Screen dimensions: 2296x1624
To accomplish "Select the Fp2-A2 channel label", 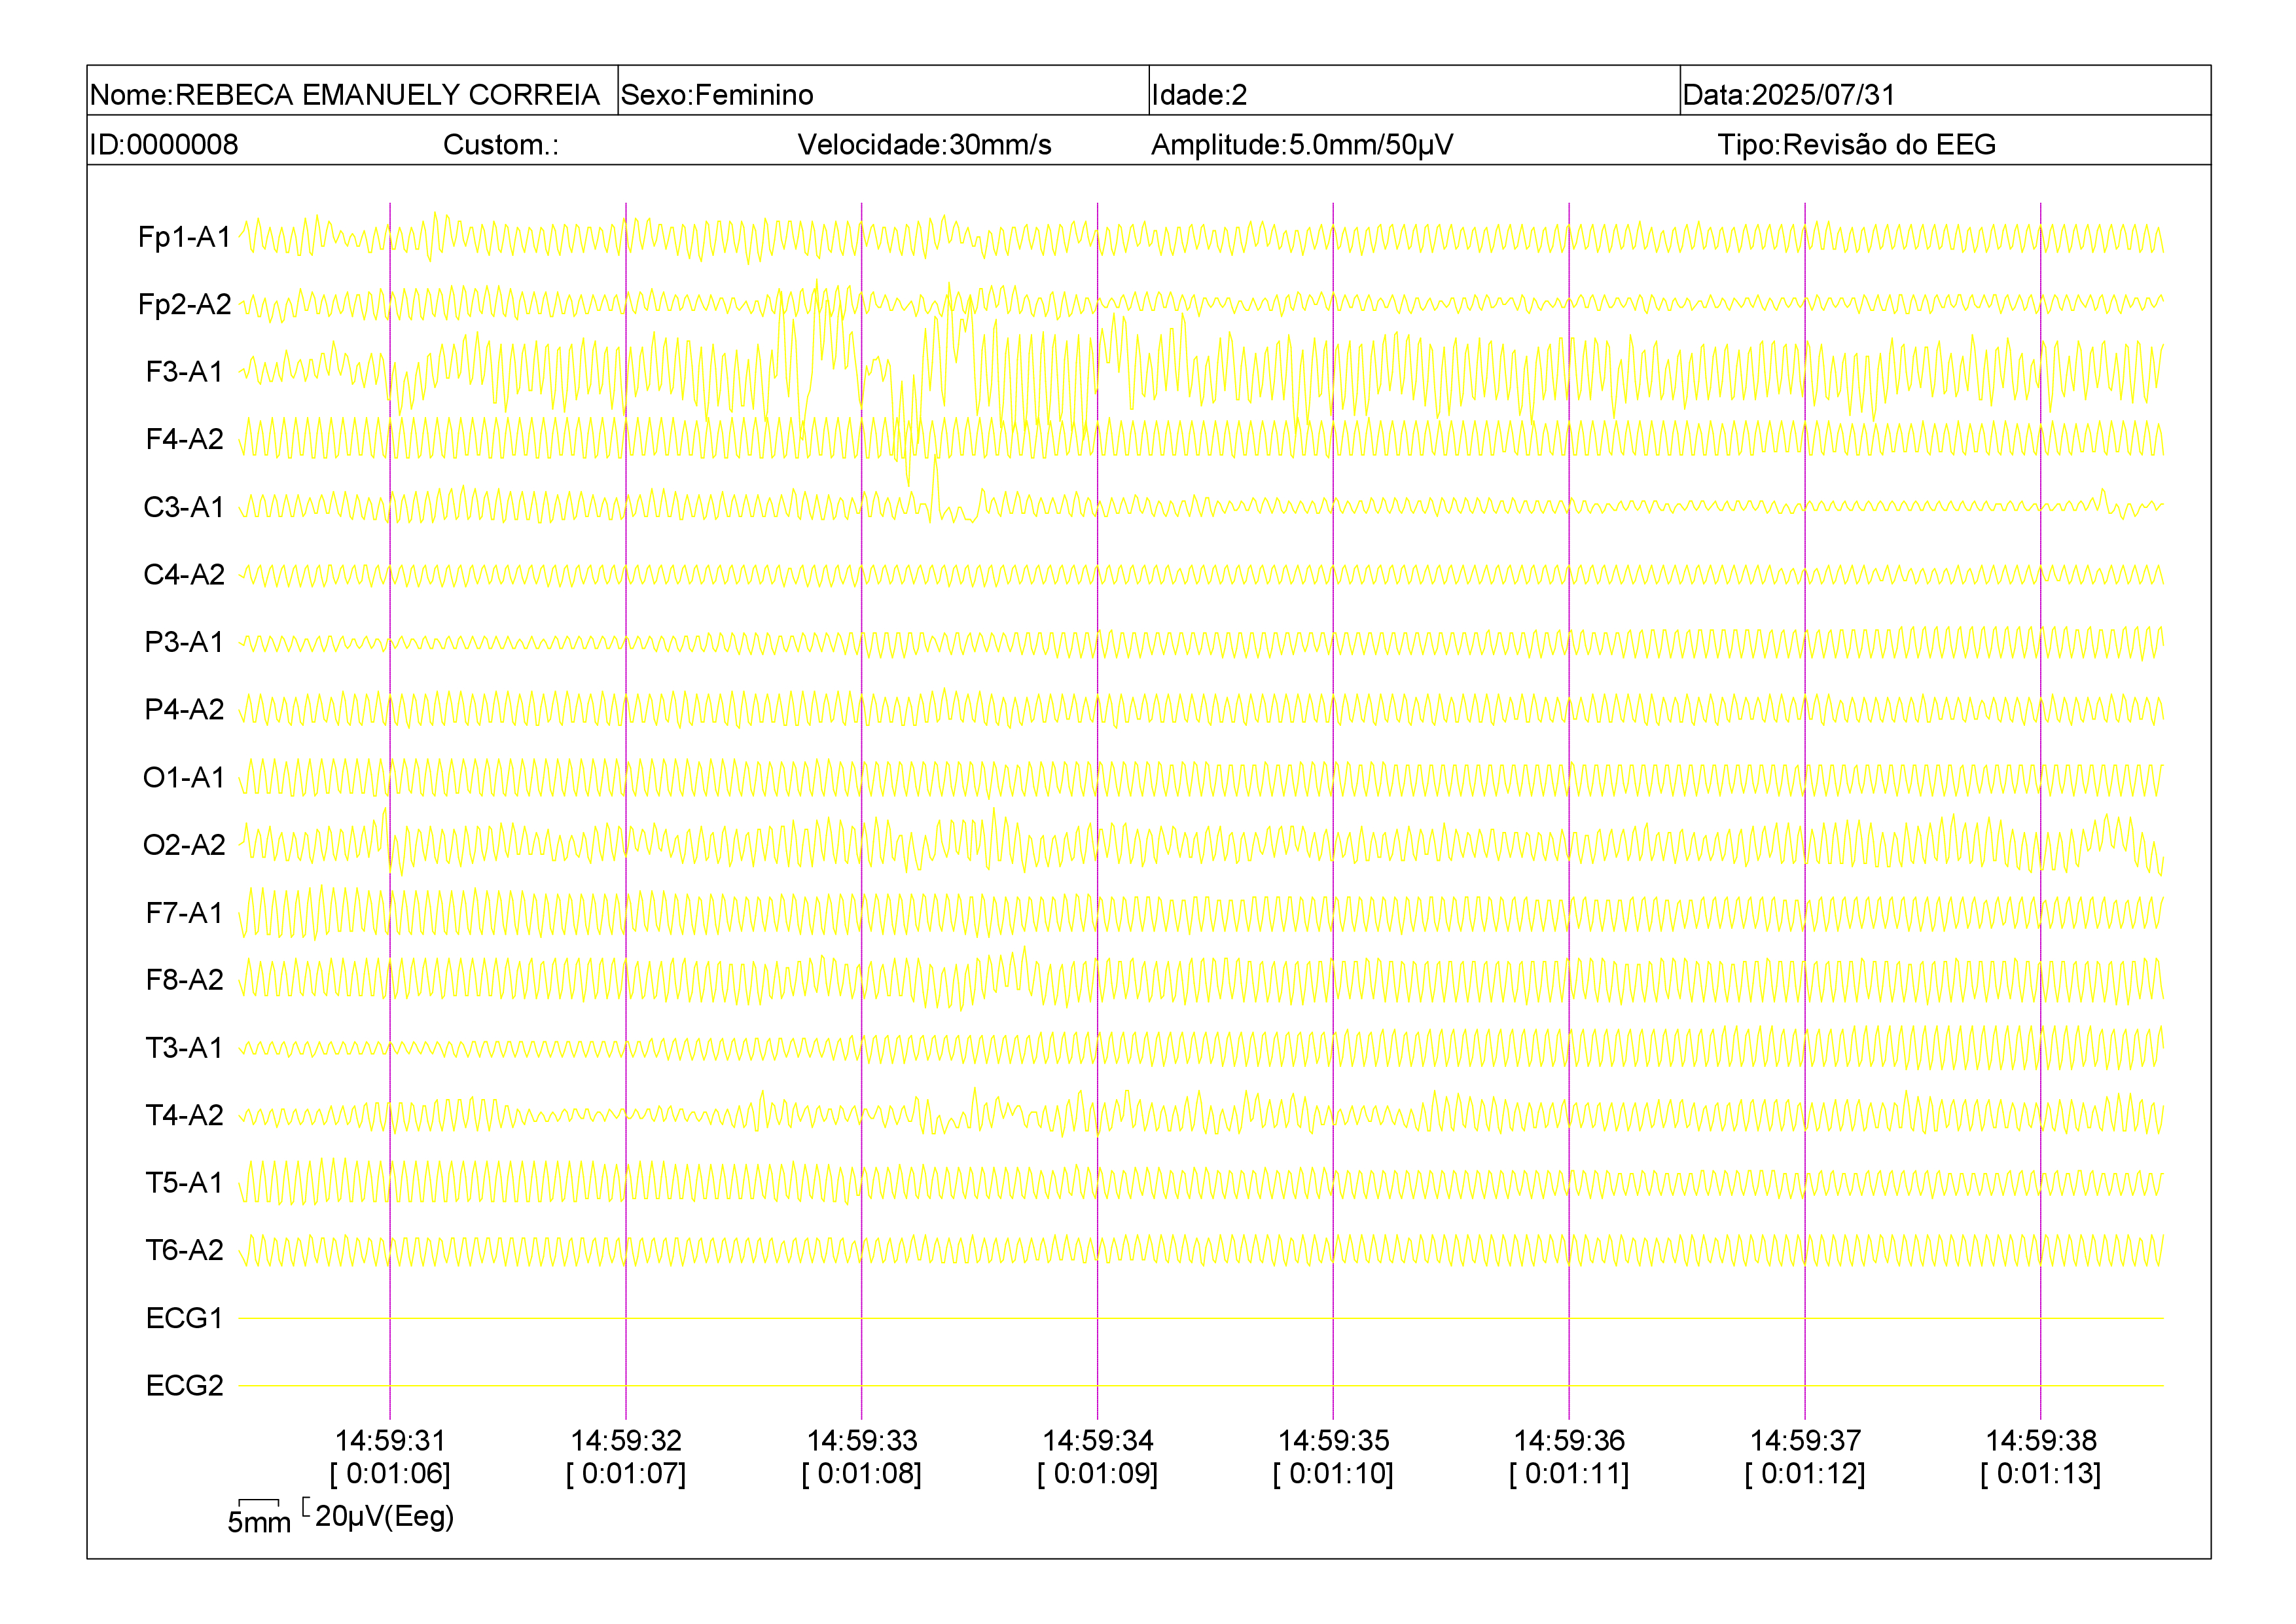I will click(x=184, y=304).
